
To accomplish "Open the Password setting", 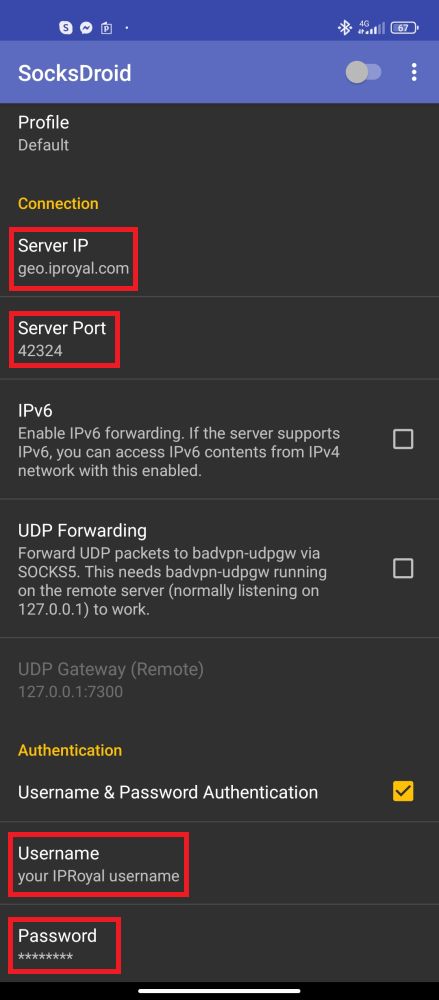I will click(220, 946).
